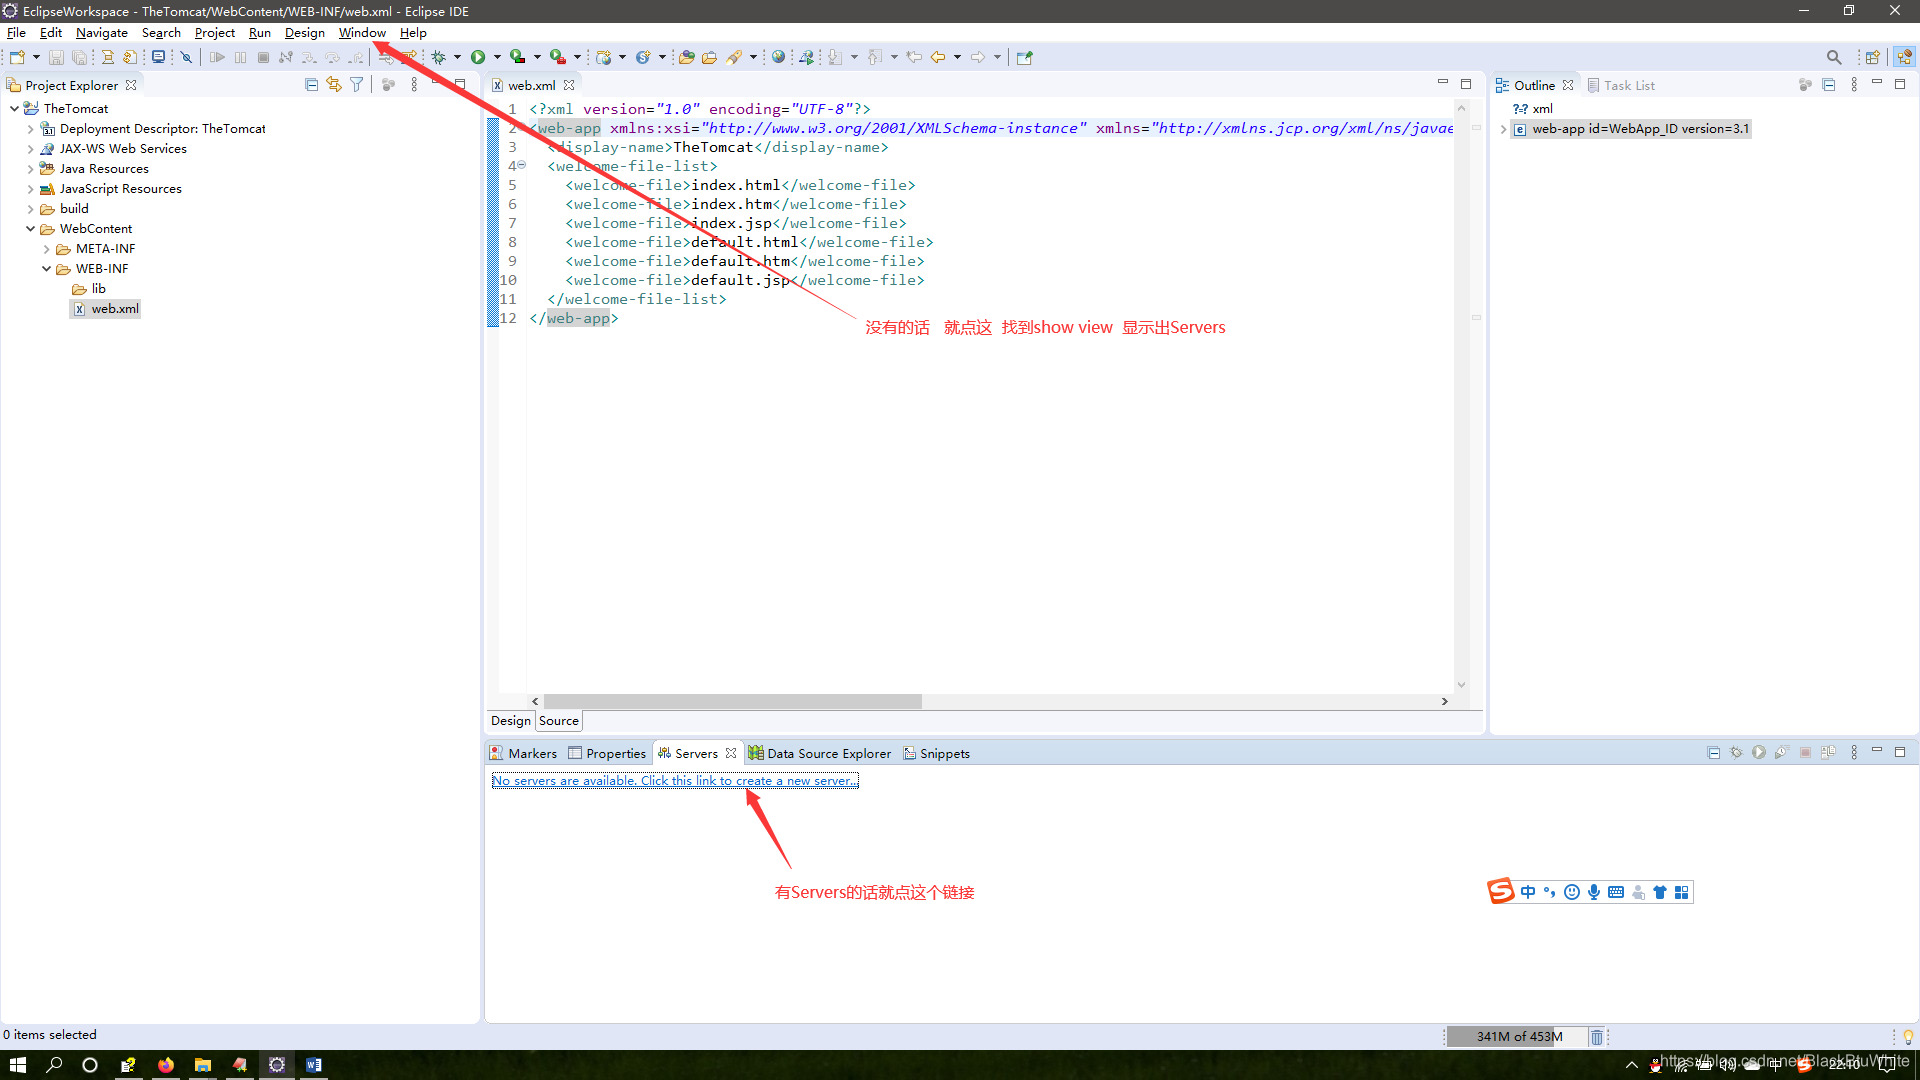Image resolution: width=1920 pixels, height=1080 pixels.
Task: Close the Servers view tab
Action: pos(731,753)
